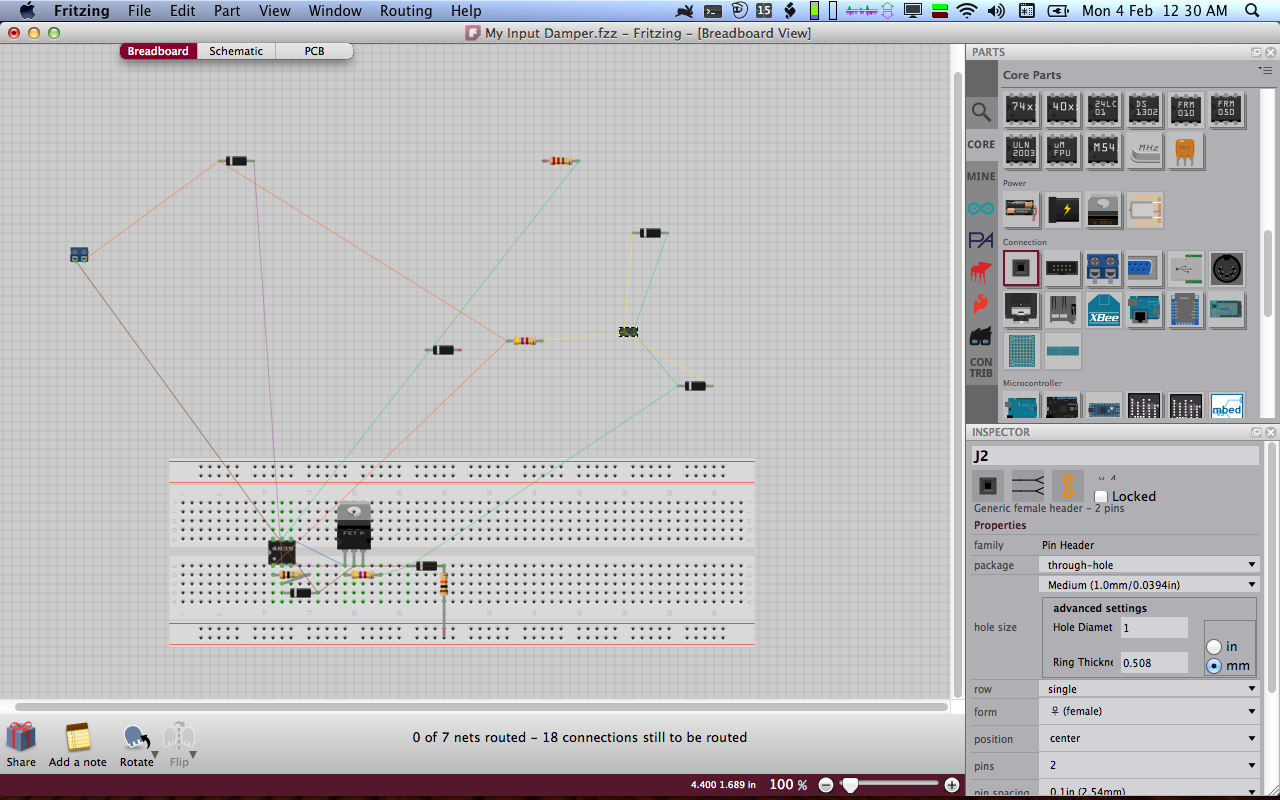The width and height of the screenshot is (1280, 800).
Task: Open the parts search magnifier
Action: click(x=981, y=112)
